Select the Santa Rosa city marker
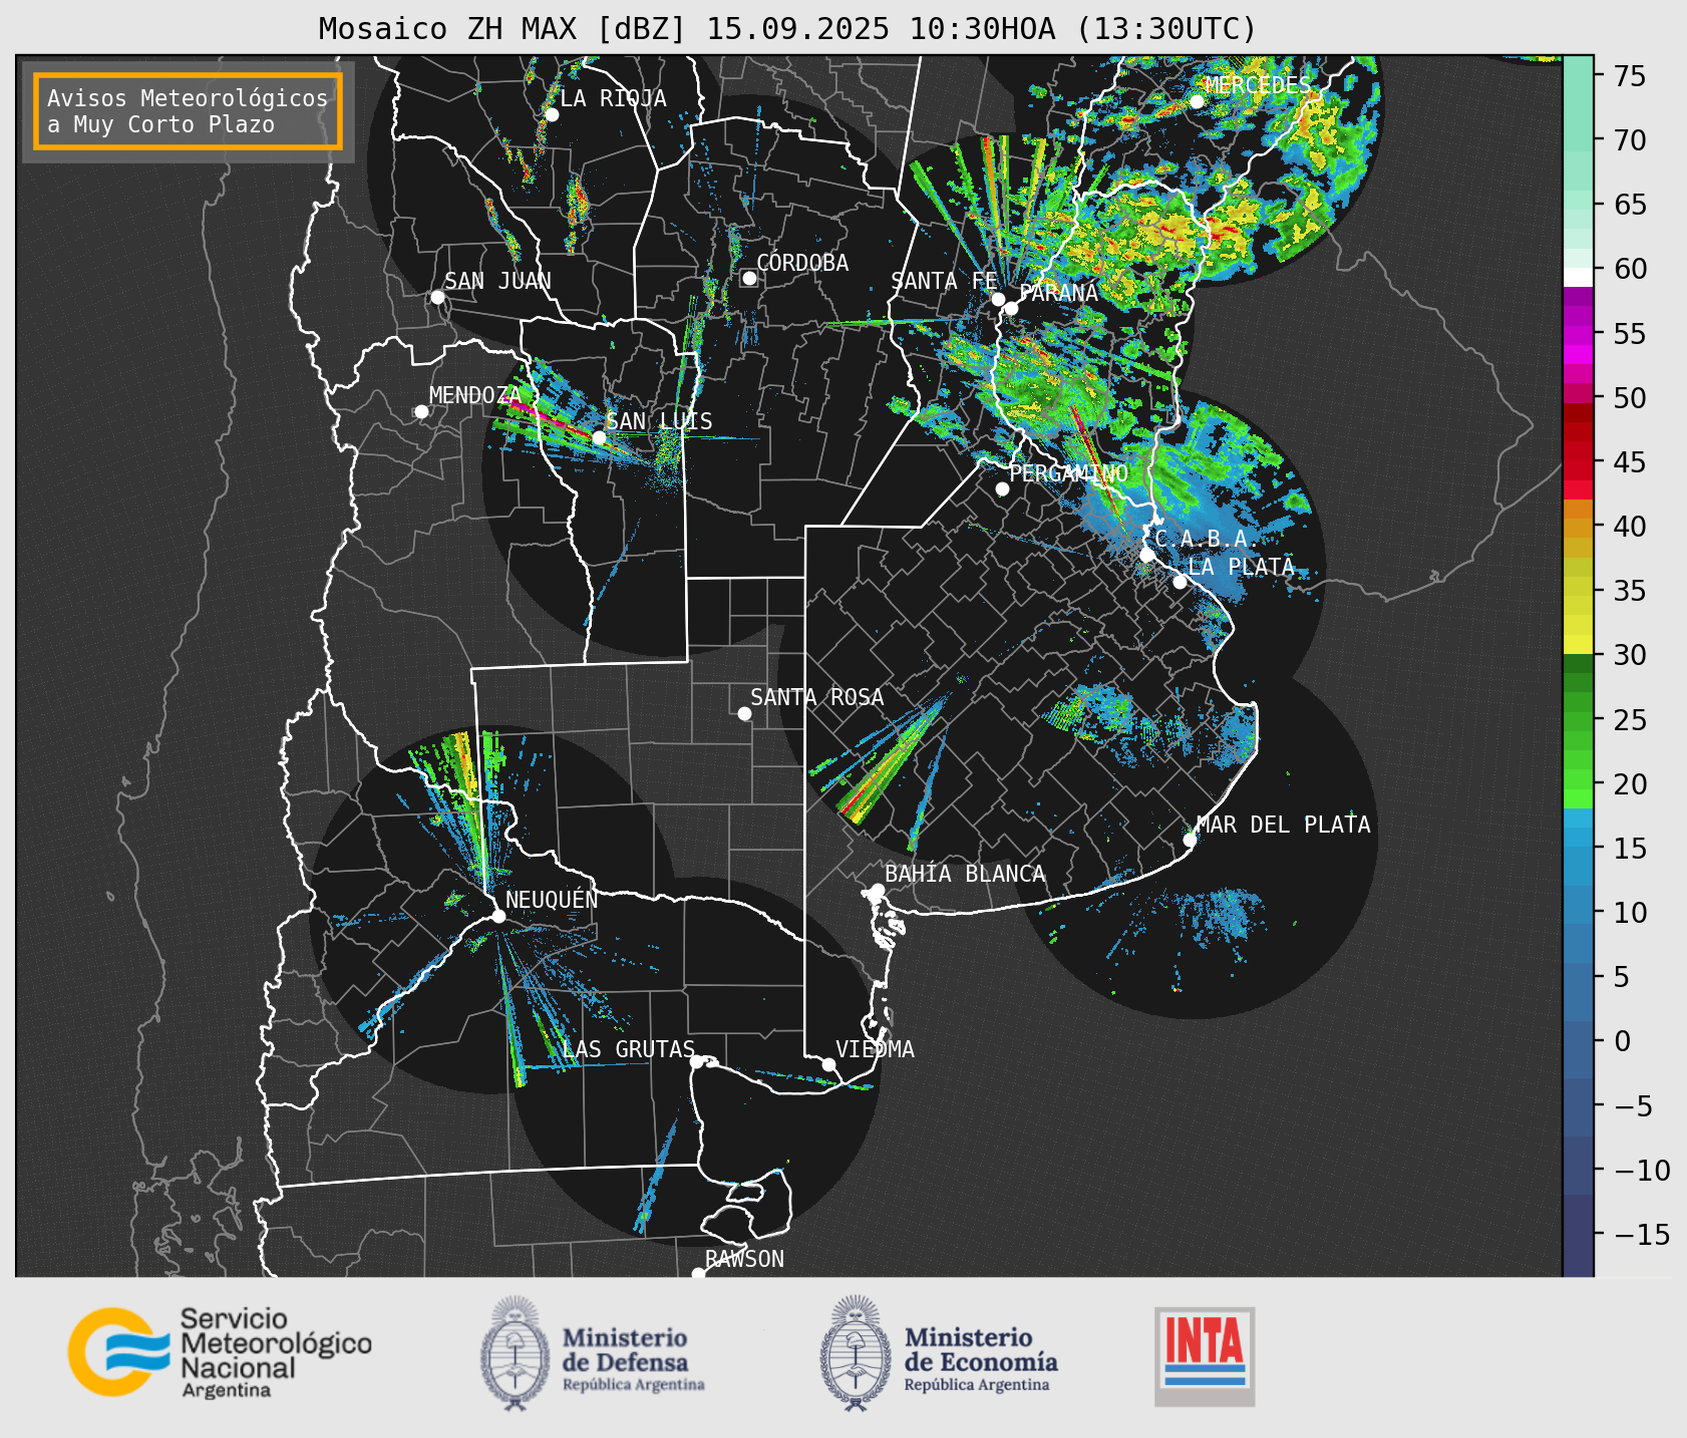The width and height of the screenshot is (1687, 1438). tap(744, 713)
